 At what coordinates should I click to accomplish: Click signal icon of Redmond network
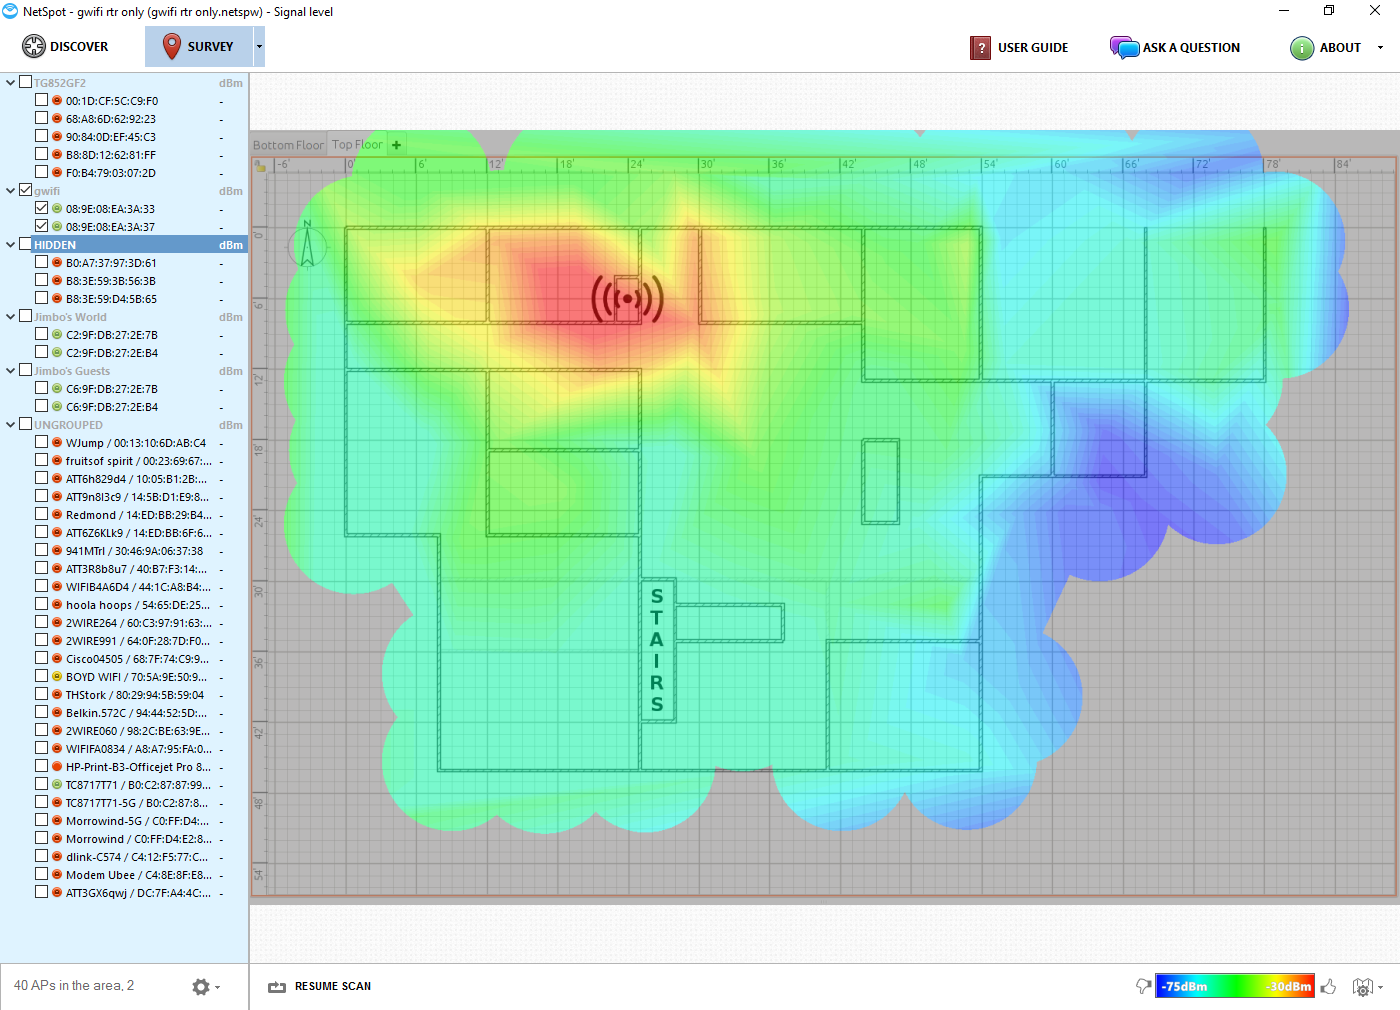pos(57,515)
